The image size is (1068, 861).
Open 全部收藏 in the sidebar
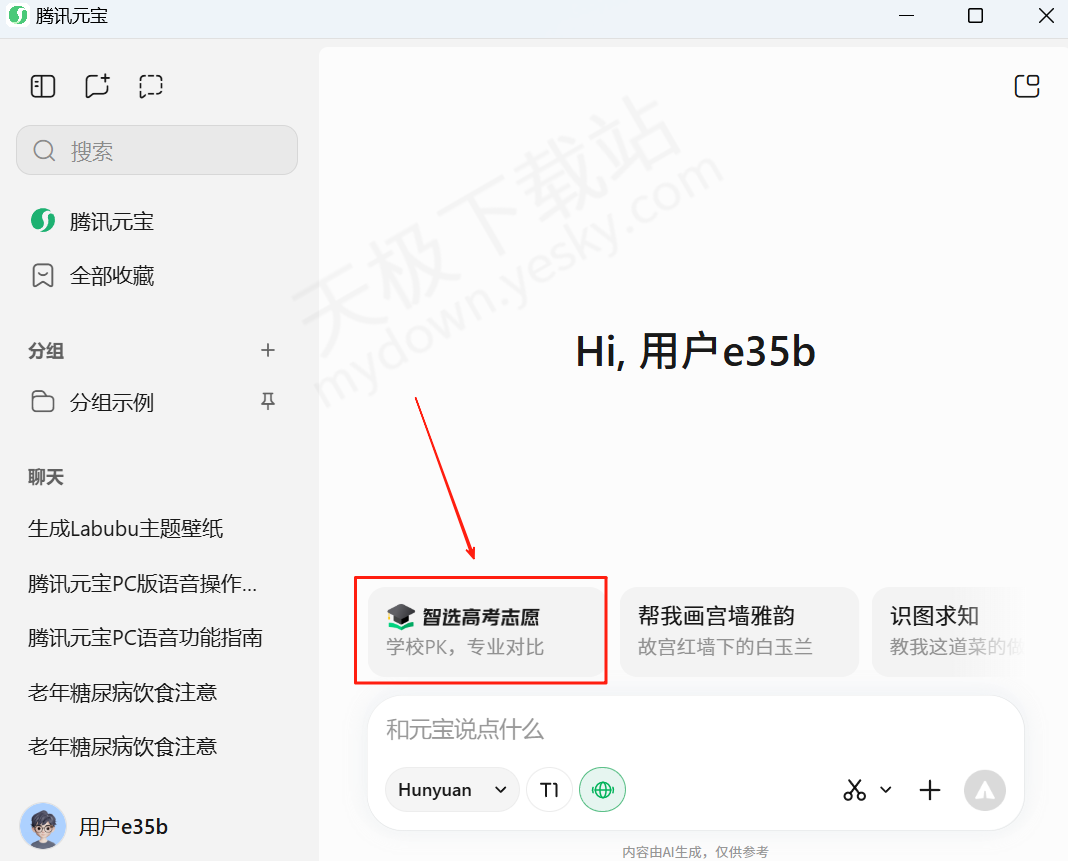point(111,276)
